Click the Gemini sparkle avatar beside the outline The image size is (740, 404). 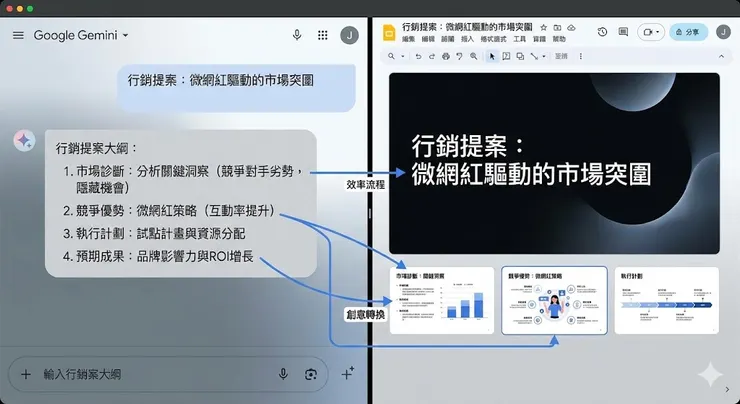[24, 141]
